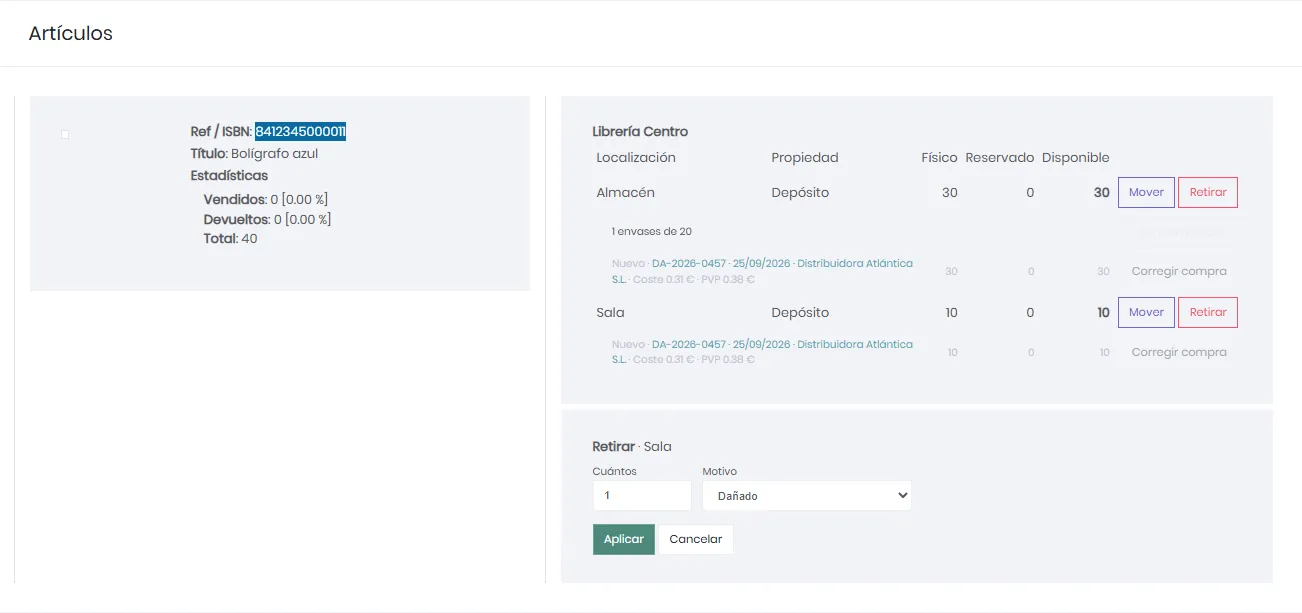
Task: Click the Vendidos statistic line
Action: [x=266, y=200]
